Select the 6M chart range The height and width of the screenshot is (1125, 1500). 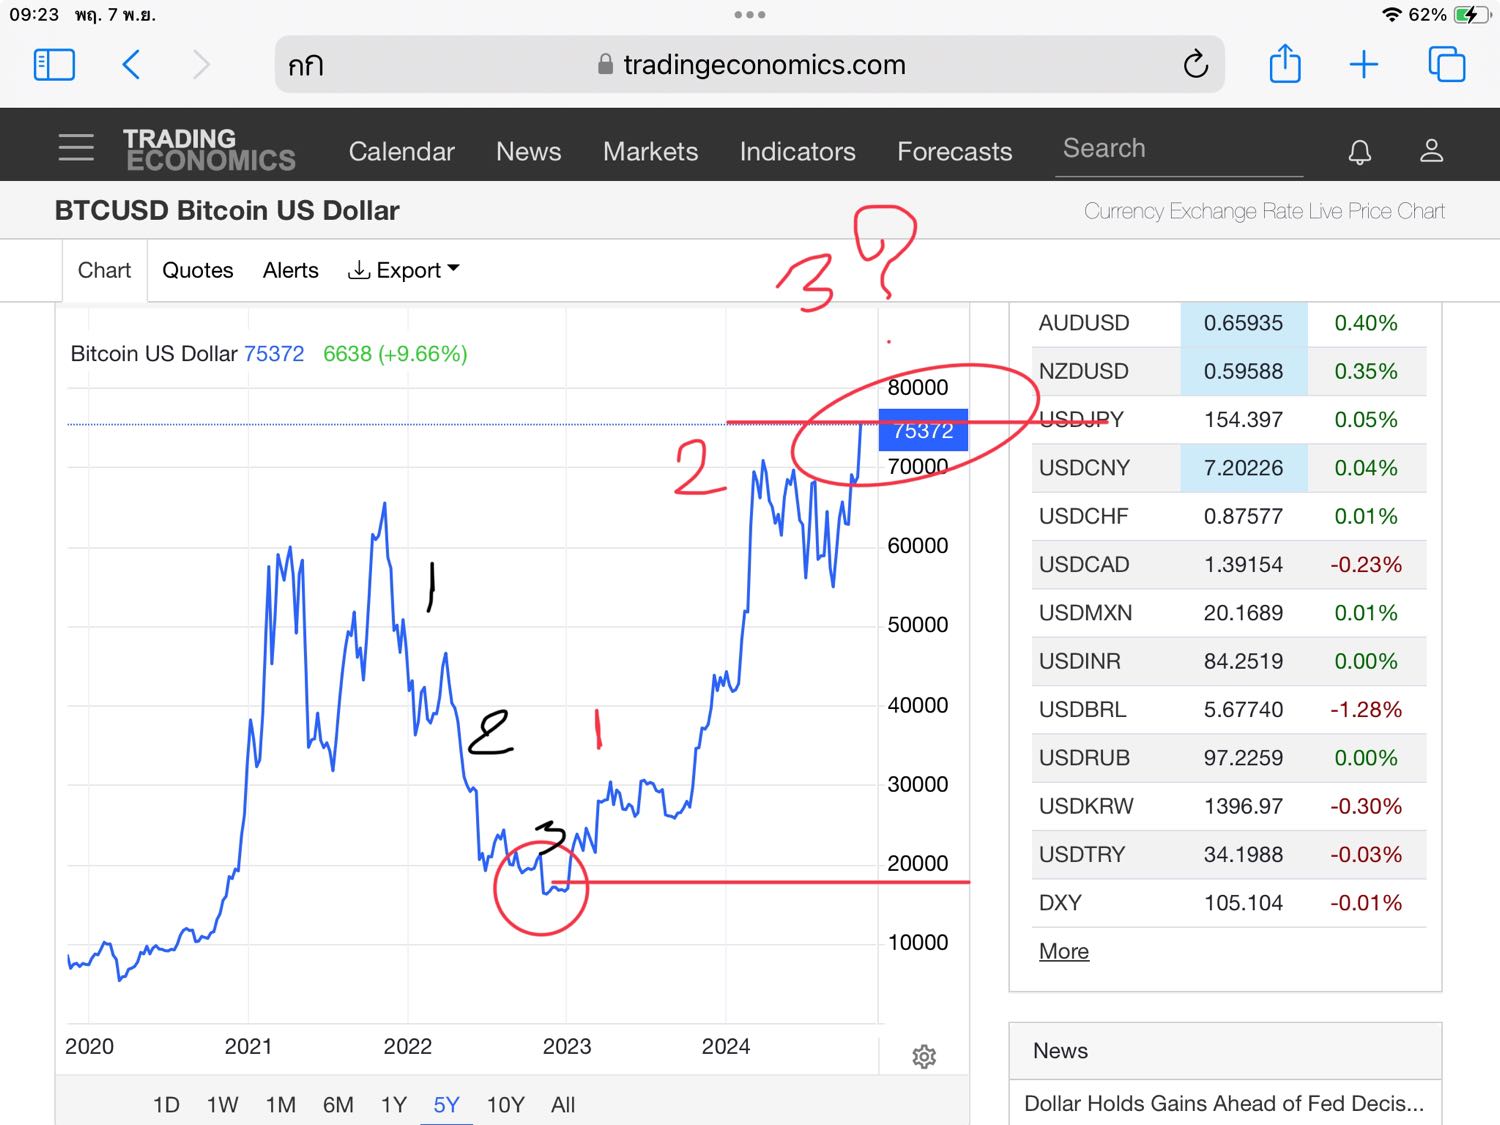[x=338, y=1105]
